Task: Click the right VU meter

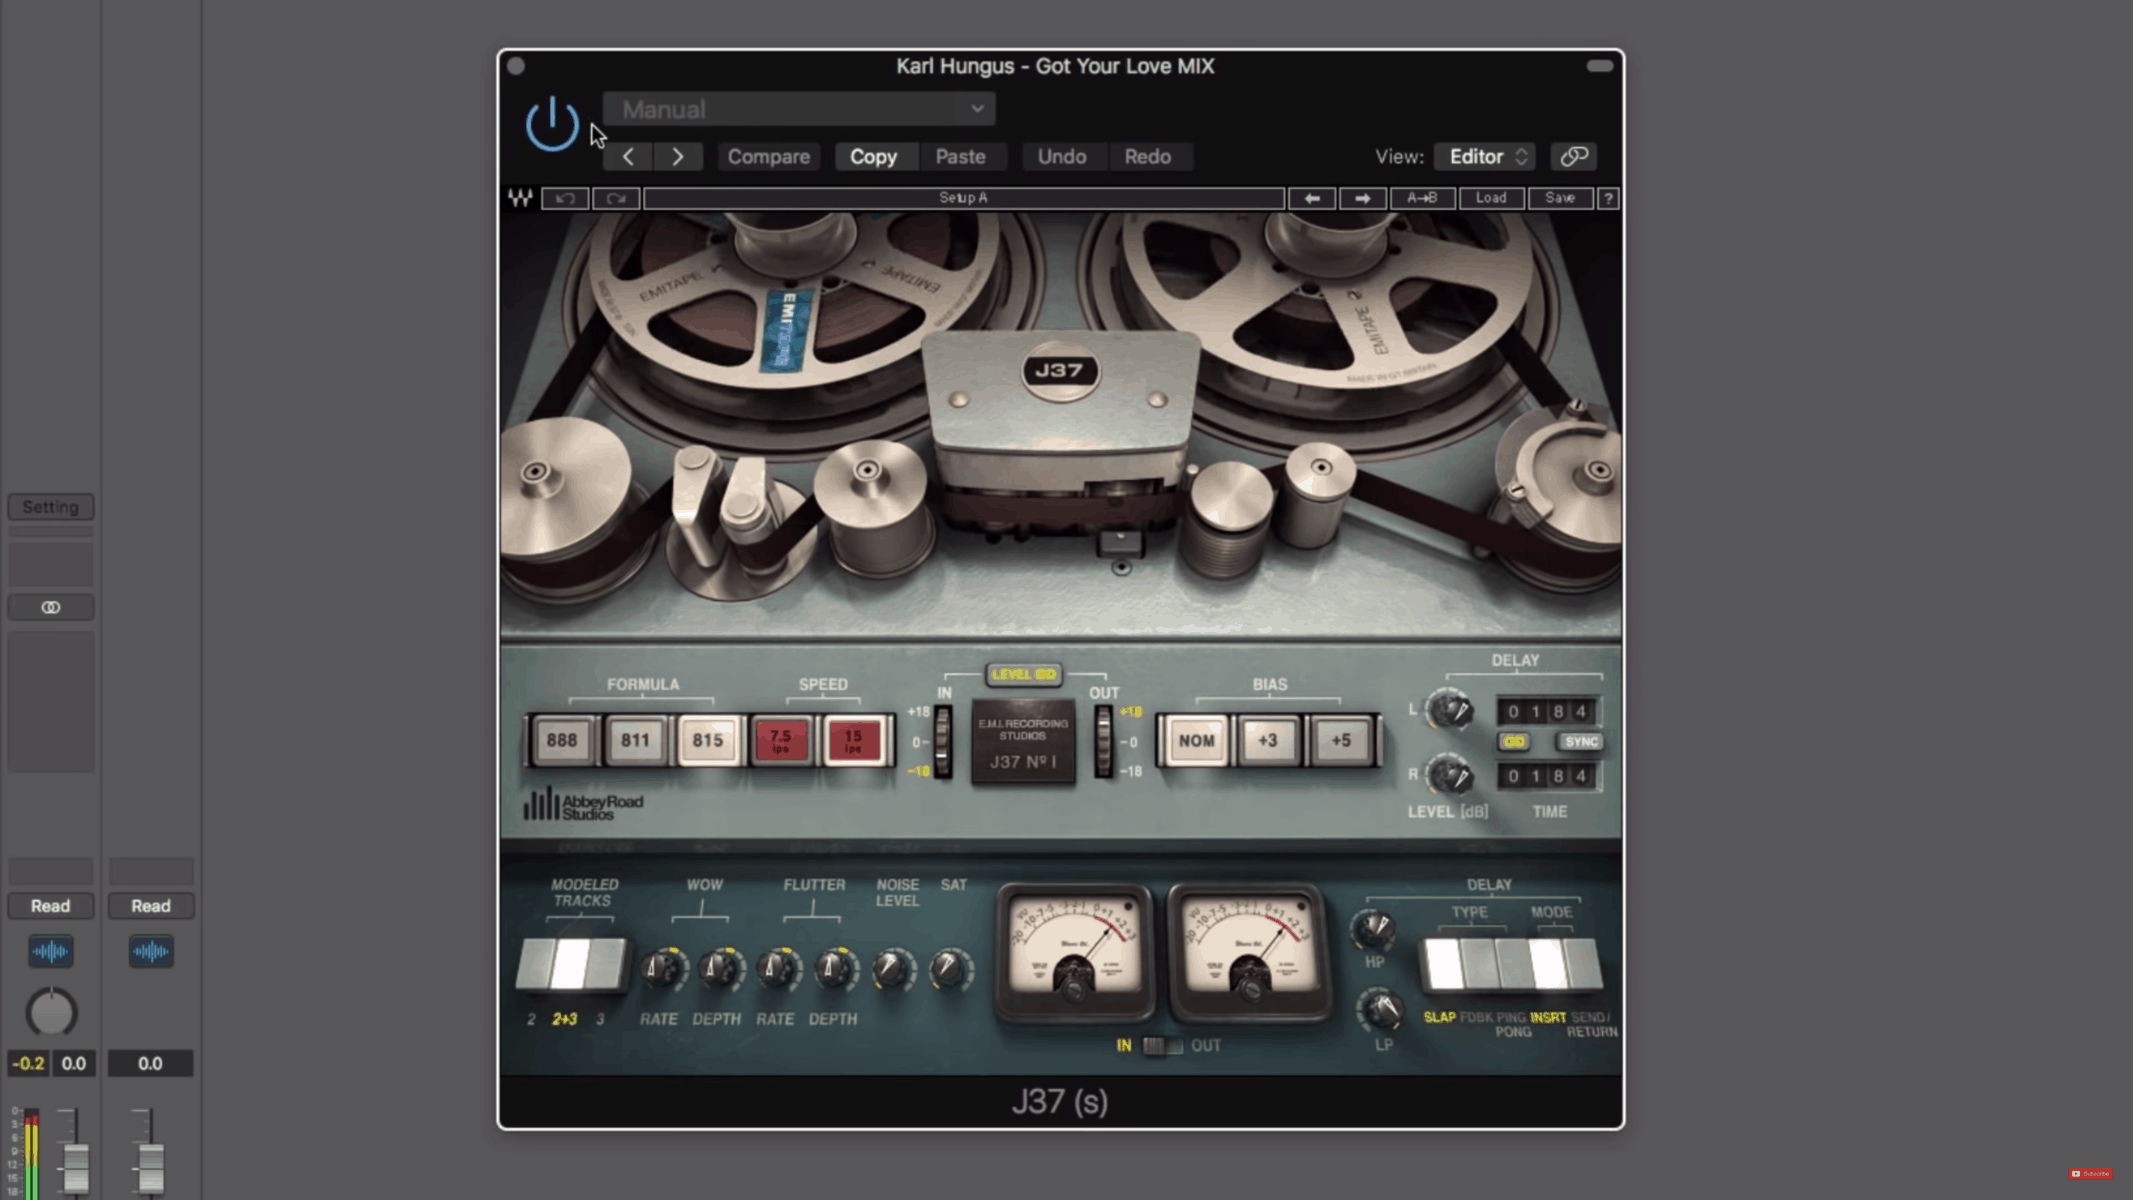Action: pos(1249,951)
